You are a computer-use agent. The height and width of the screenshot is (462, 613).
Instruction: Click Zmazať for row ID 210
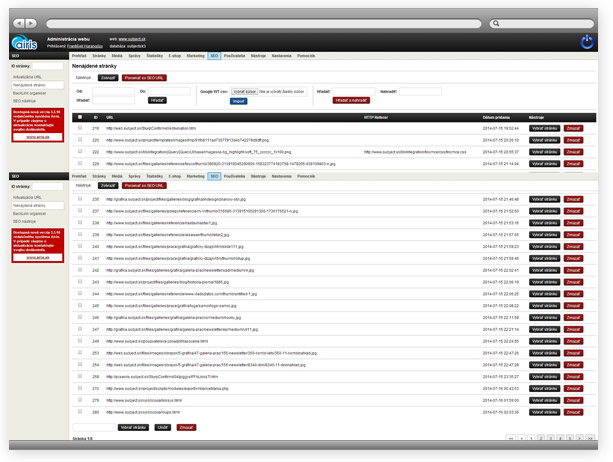click(x=573, y=128)
